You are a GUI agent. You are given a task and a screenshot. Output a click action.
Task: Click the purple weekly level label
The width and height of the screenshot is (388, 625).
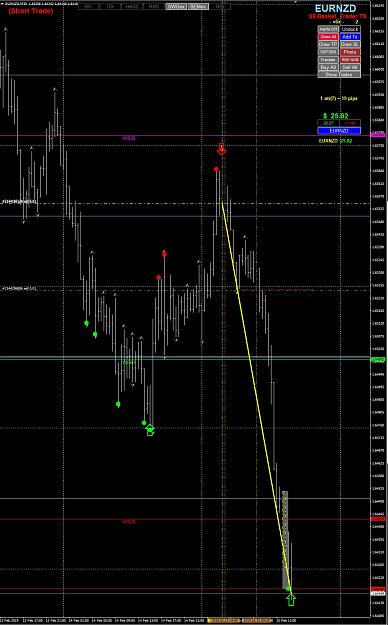coord(129,138)
